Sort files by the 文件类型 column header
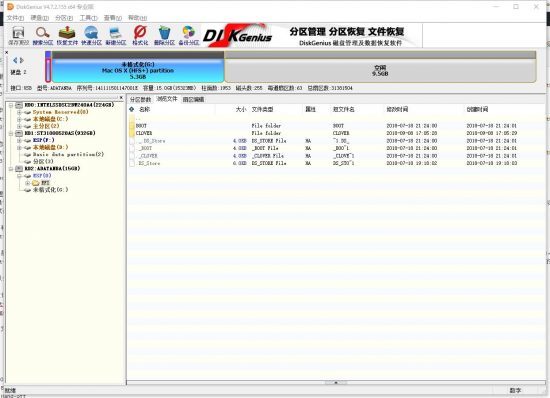The image size is (550, 398). click(262, 109)
